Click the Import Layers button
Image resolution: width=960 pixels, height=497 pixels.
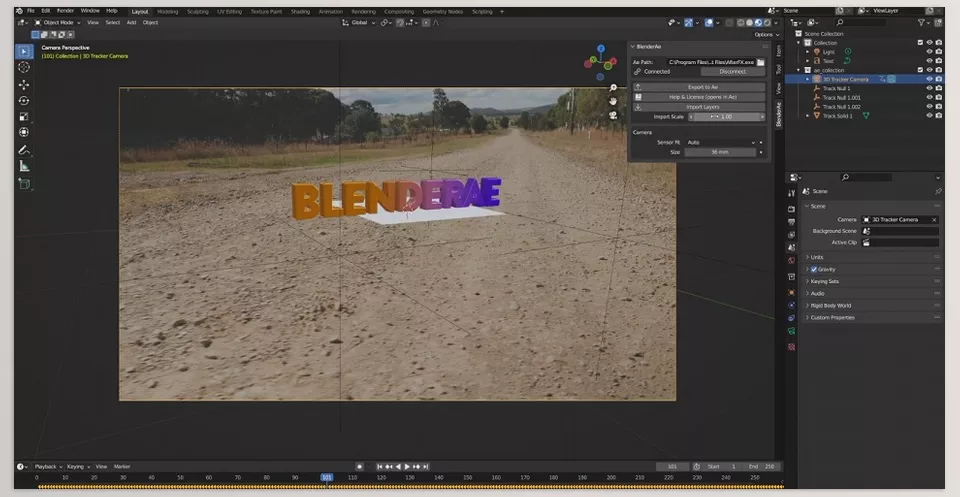[699, 107]
